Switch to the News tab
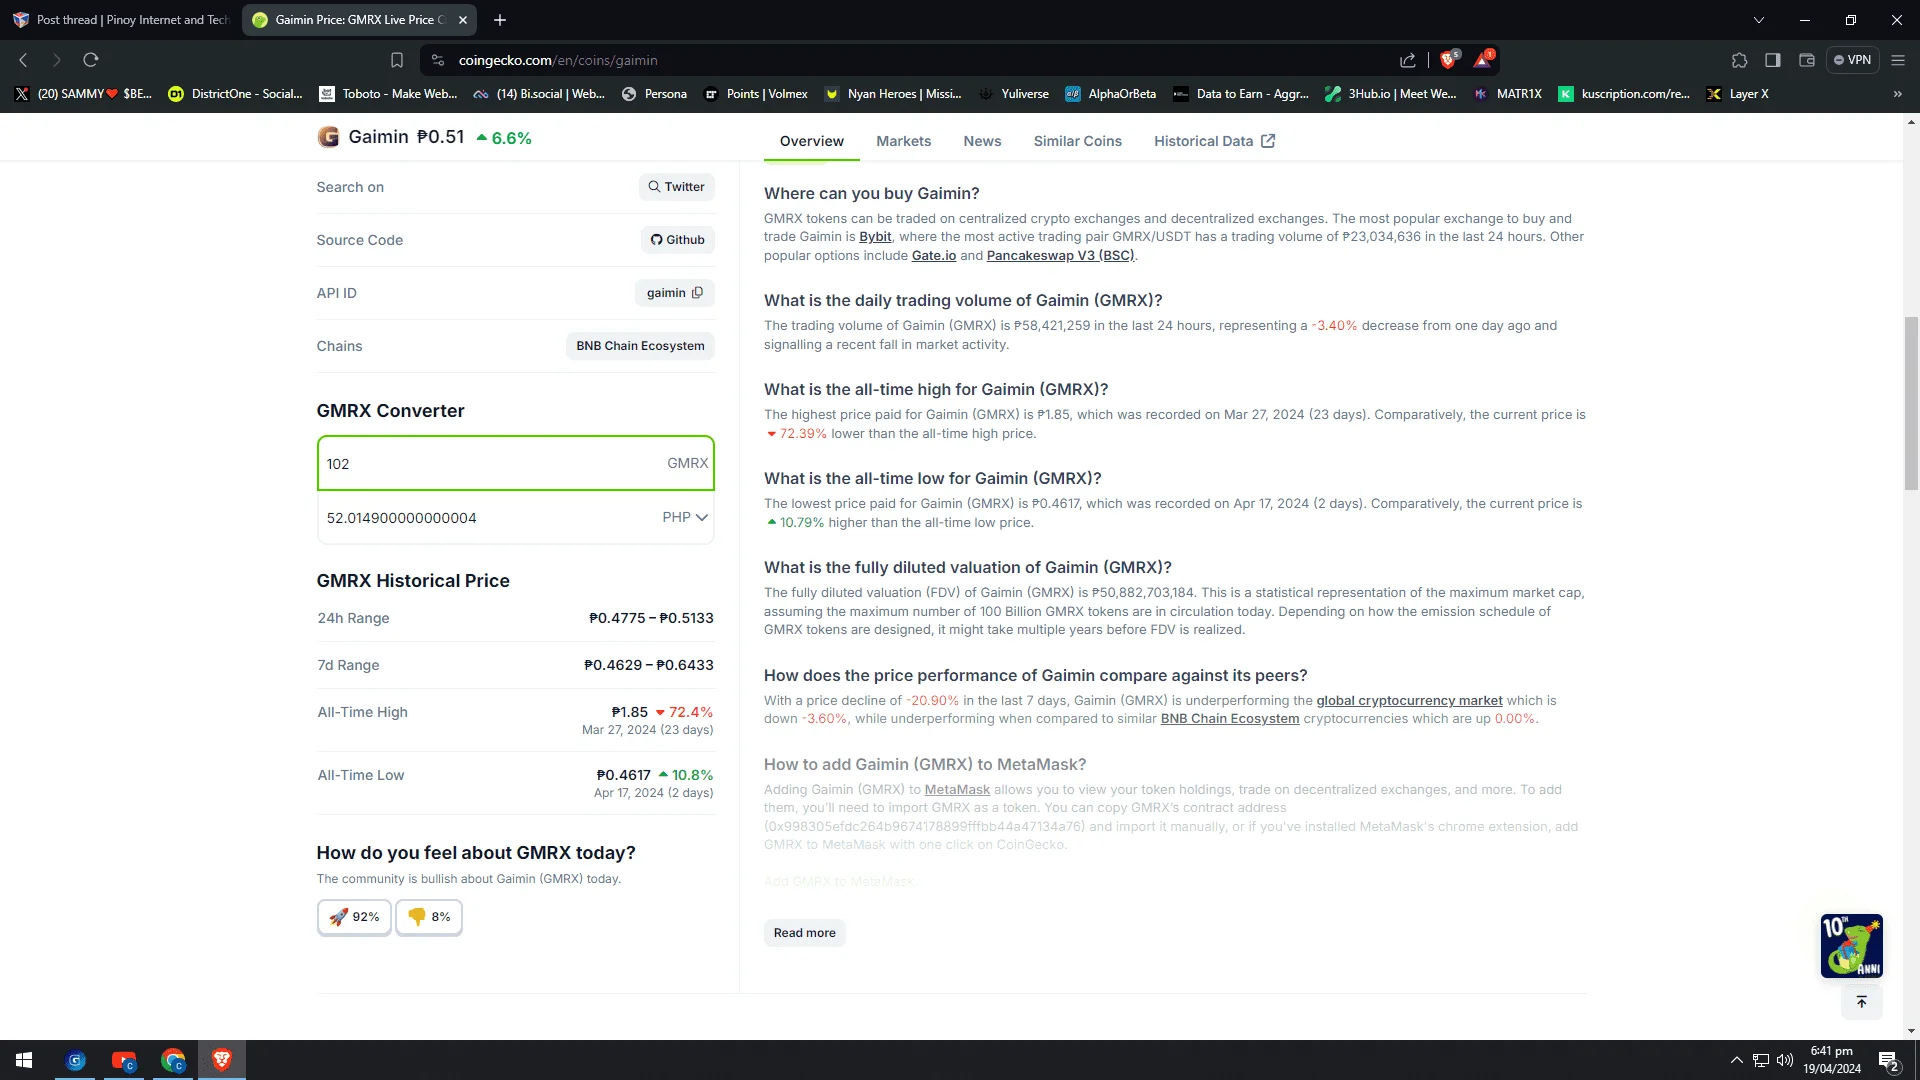This screenshot has width=1920, height=1080. click(983, 141)
